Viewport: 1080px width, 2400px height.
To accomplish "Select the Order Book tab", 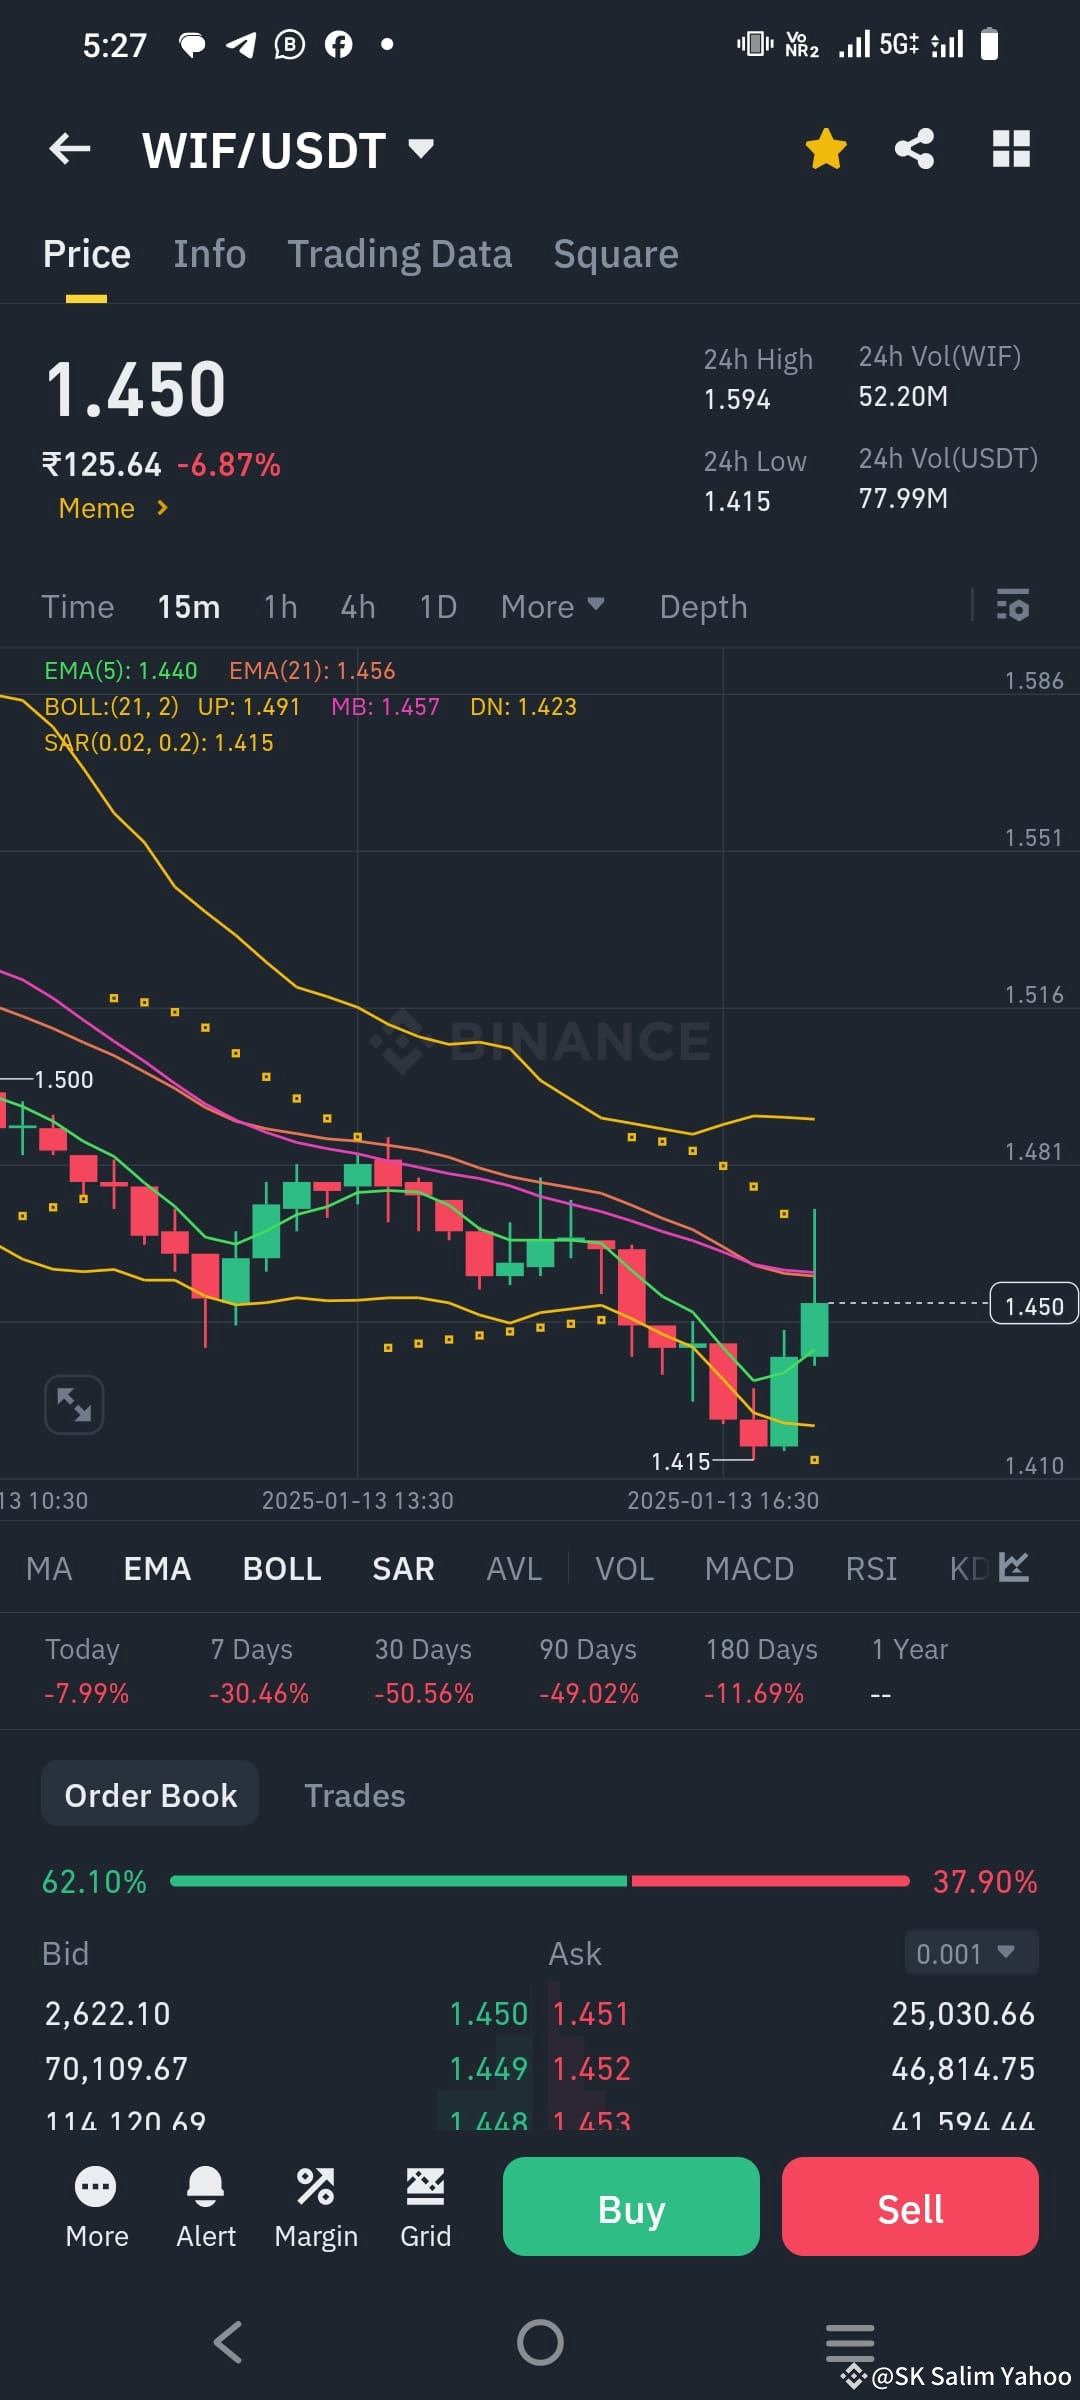I will coord(150,1795).
